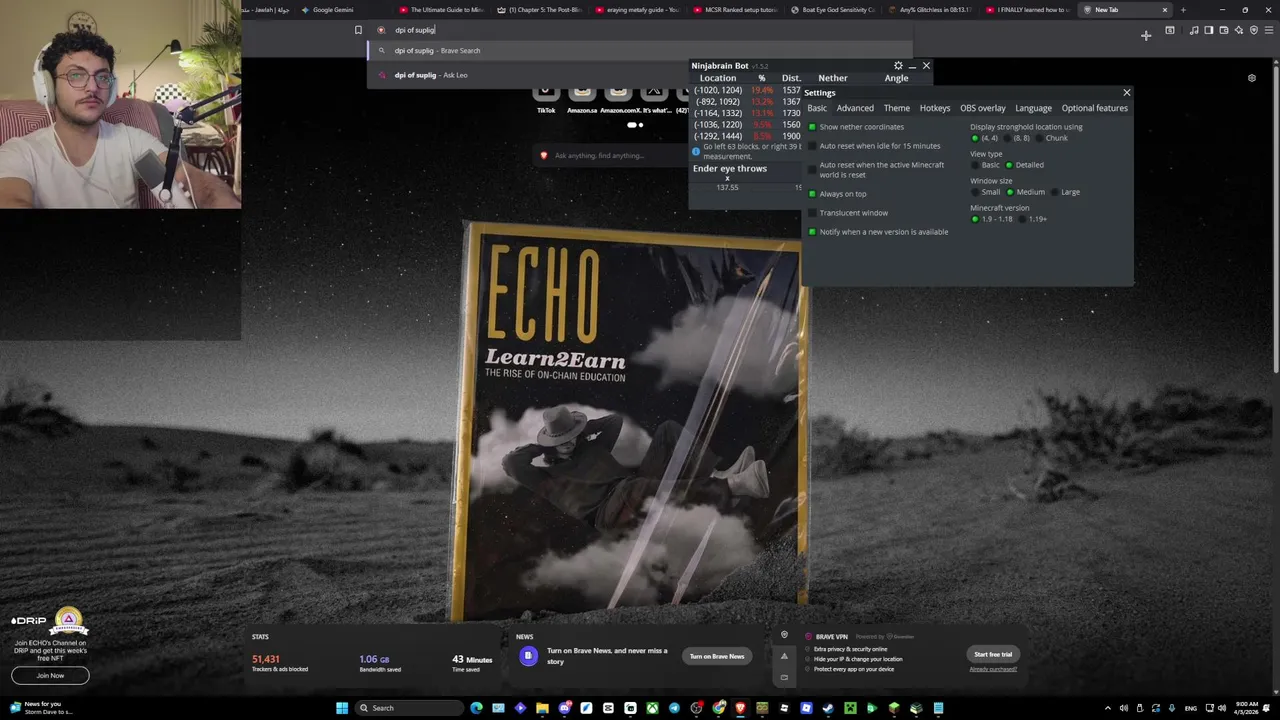Screen dimensions: 1280x720
Task: Click TikTok shortcut tile
Action: pyautogui.click(x=546, y=99)
